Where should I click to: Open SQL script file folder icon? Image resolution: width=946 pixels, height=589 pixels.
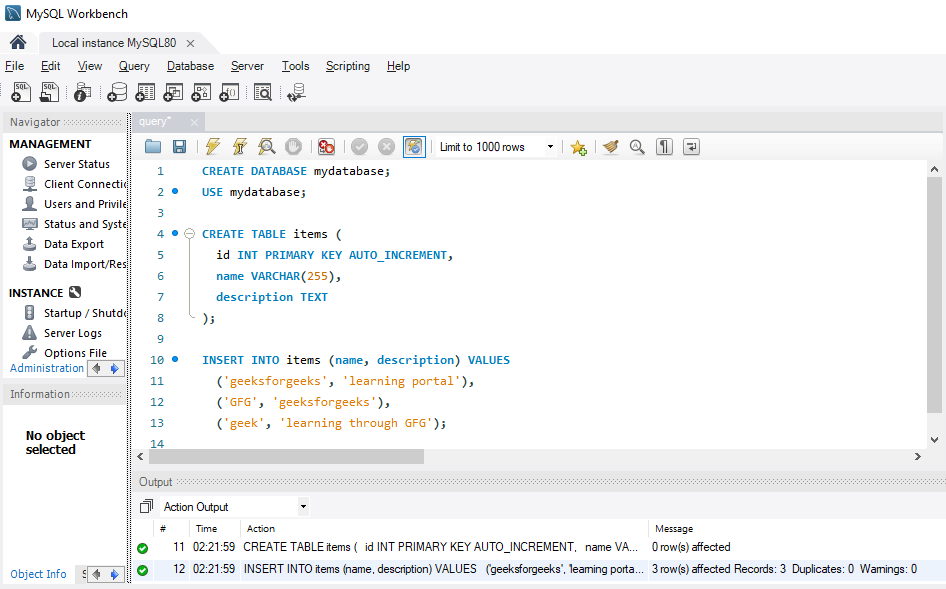coord(153,147)
